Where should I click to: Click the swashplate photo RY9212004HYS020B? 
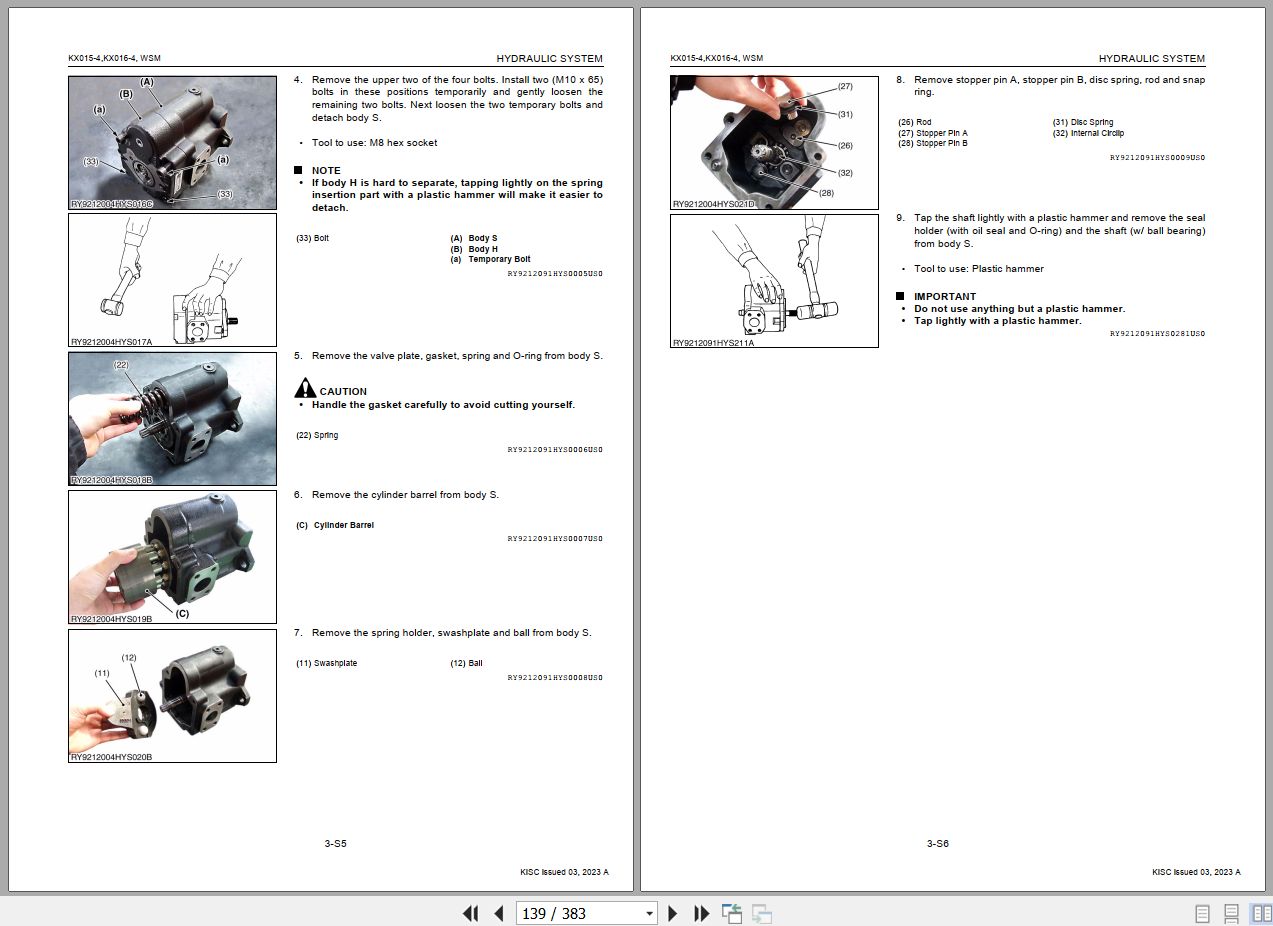point(173,695)
